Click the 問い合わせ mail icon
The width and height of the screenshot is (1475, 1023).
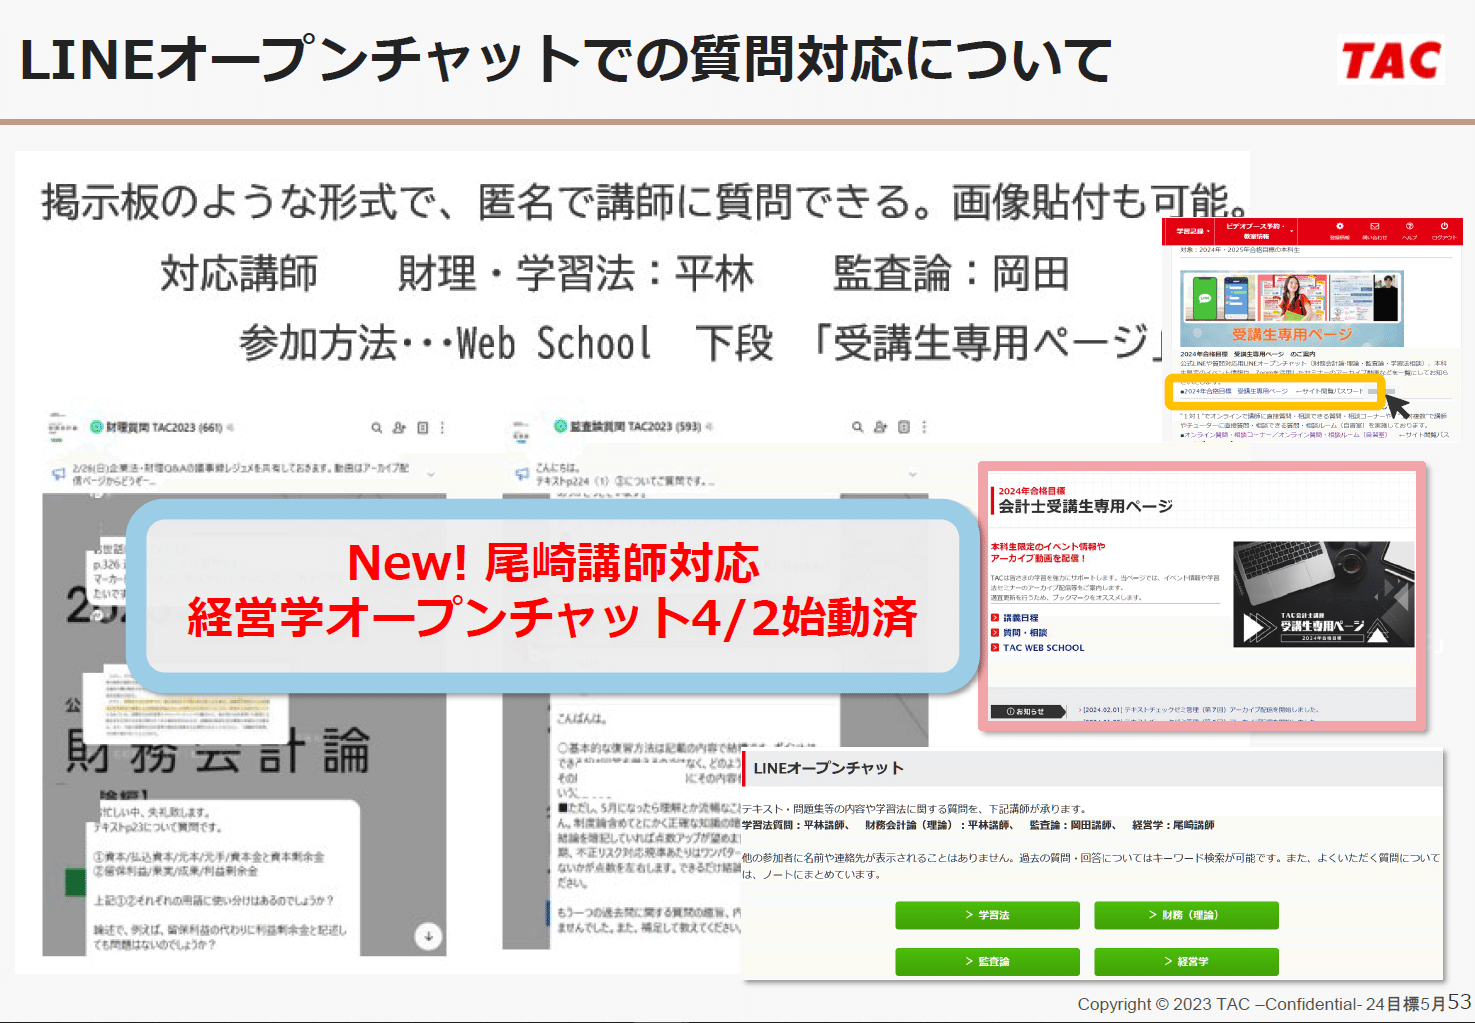1375,227
